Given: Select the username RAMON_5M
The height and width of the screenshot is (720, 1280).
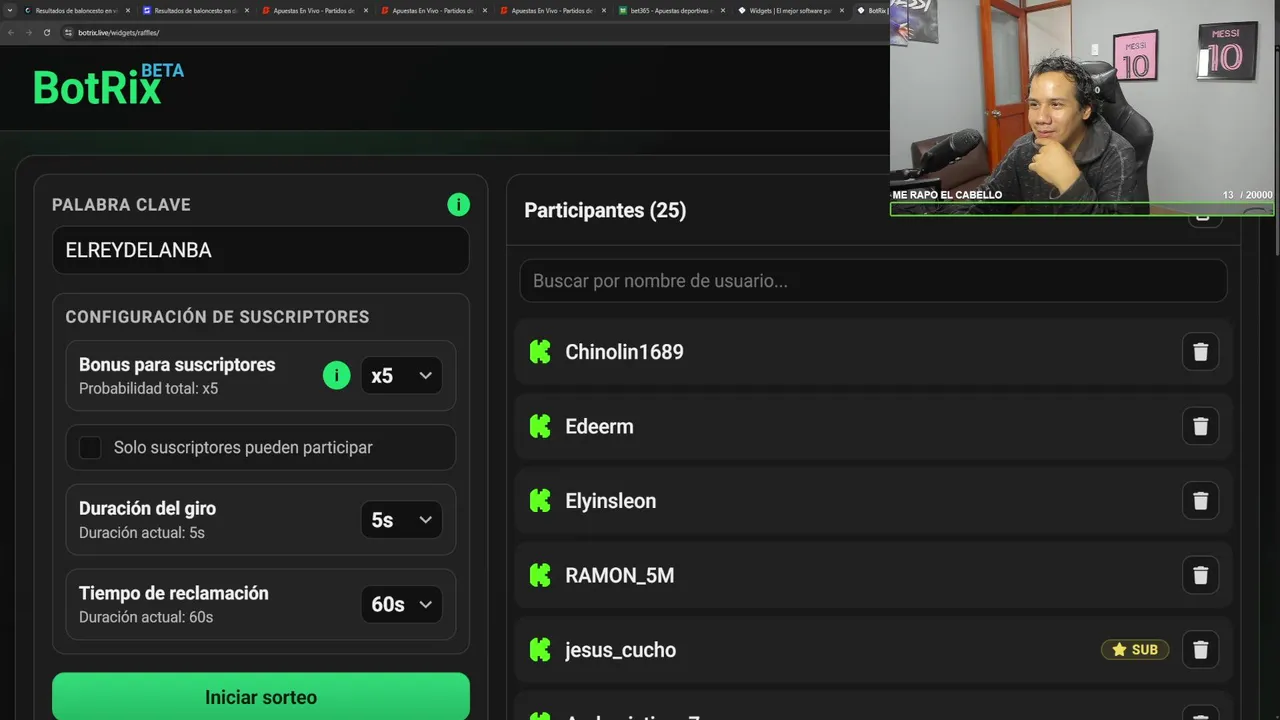Looking at the screenshot, I should tap(620, 576).
